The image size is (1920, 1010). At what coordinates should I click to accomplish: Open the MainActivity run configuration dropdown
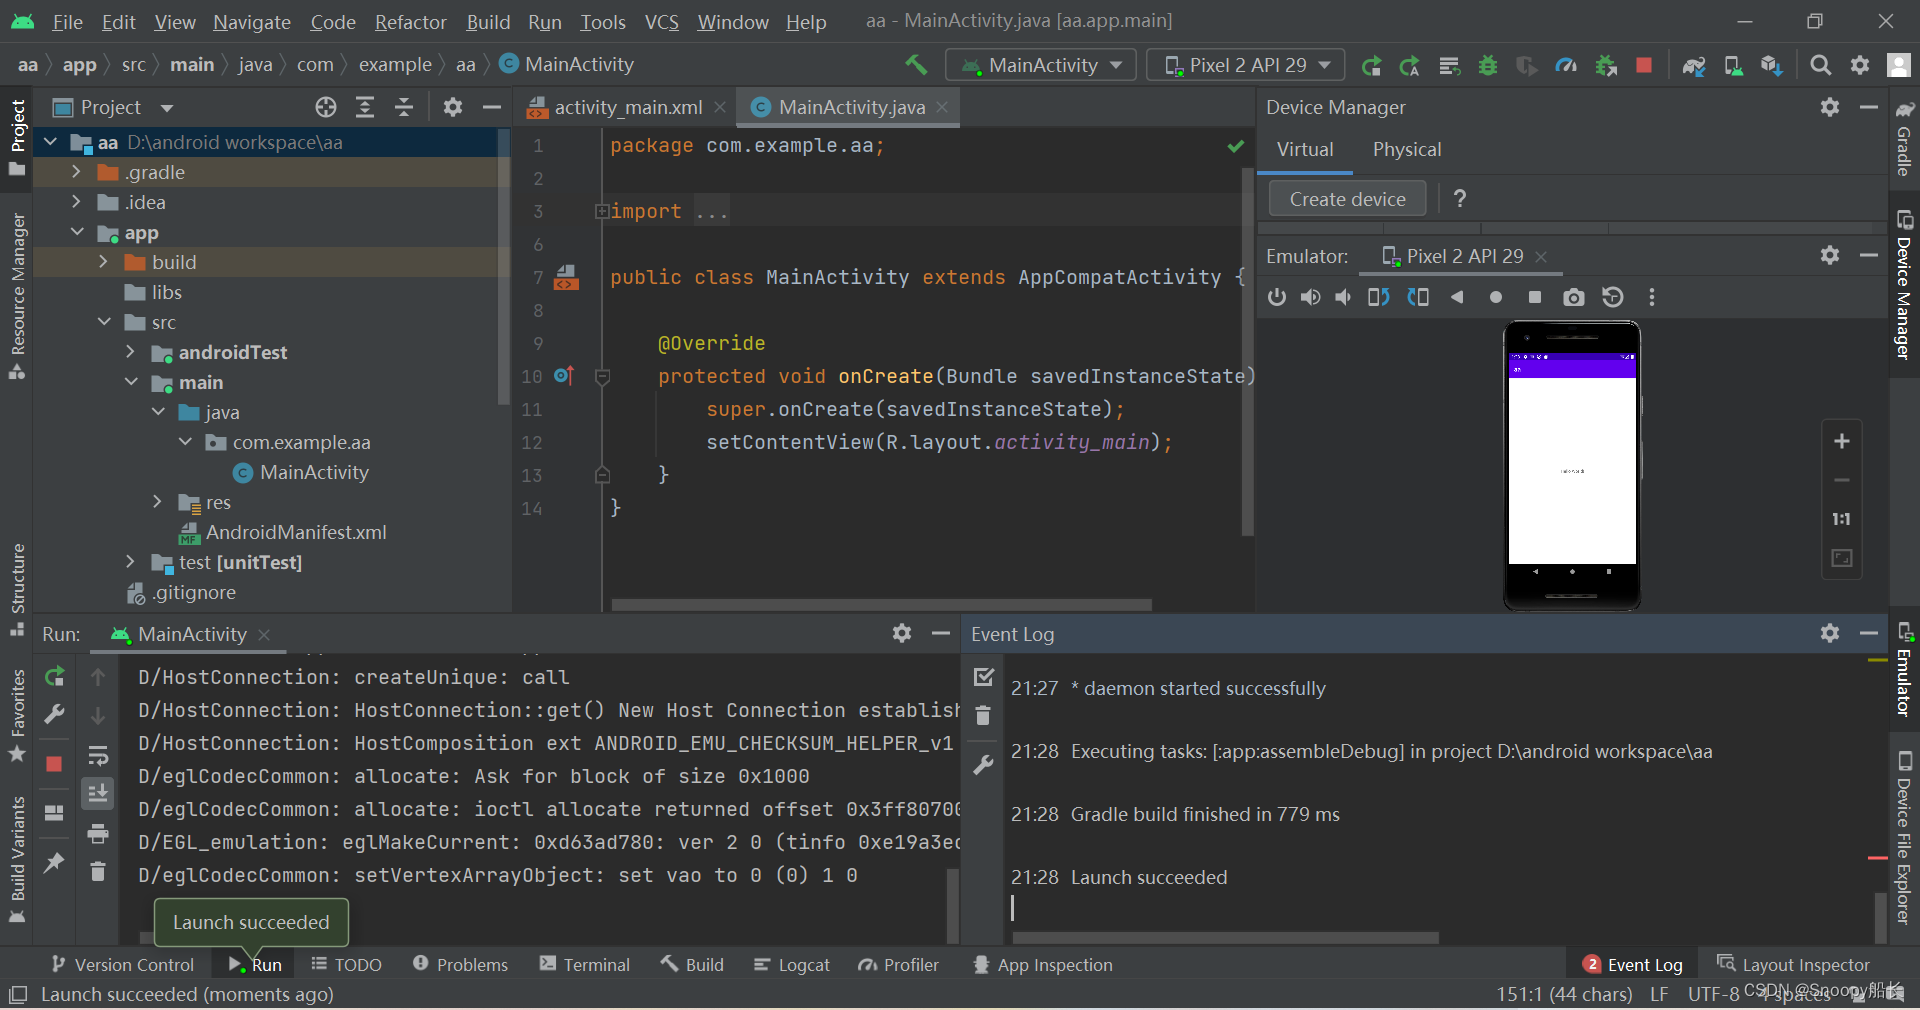click(1041, 65)
